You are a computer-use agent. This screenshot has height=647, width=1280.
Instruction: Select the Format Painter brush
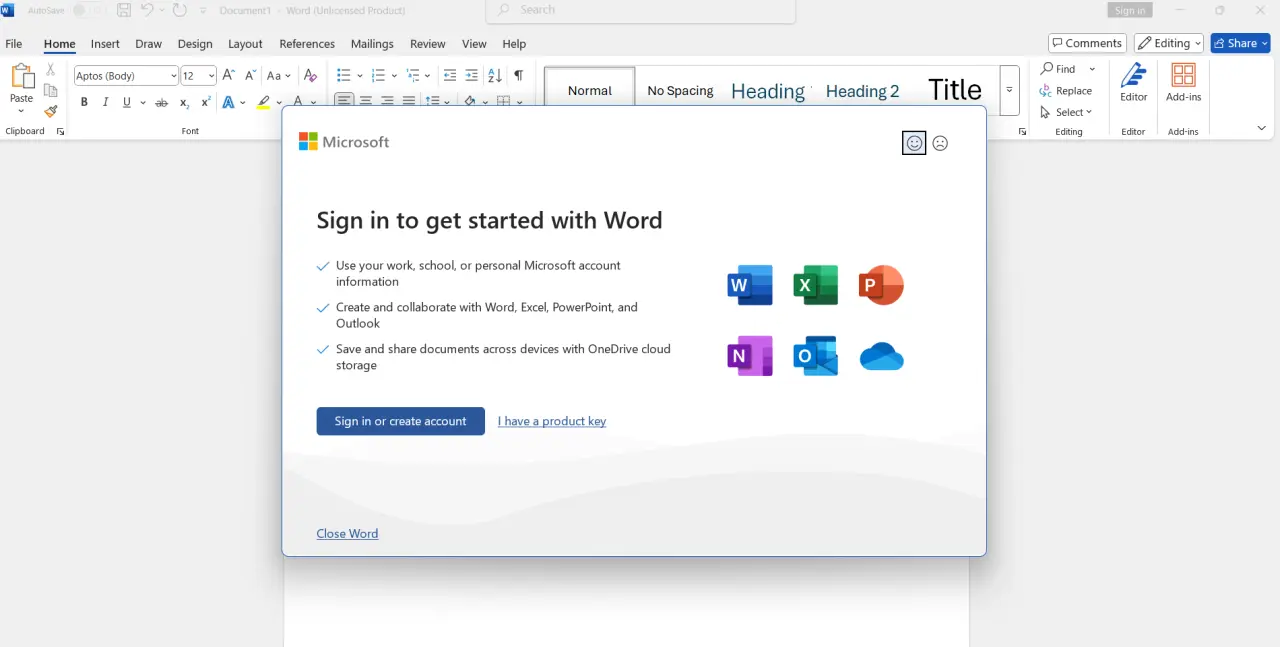pos(51,112)
